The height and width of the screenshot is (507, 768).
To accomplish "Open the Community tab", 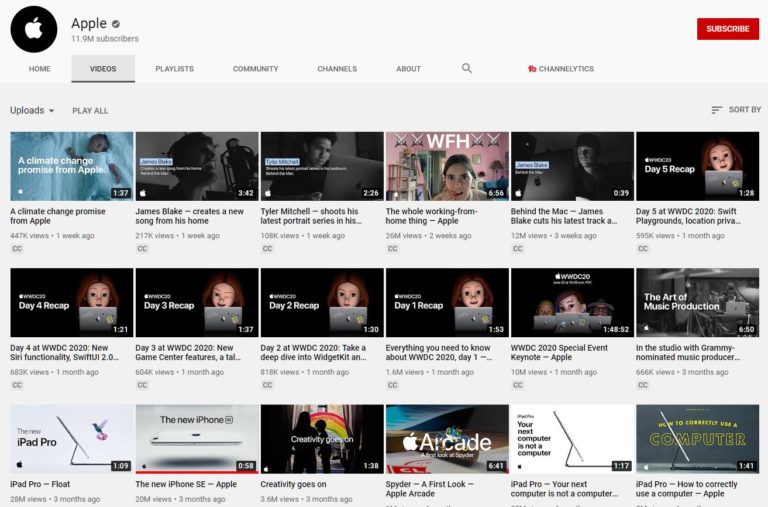I will click(255, 69).
